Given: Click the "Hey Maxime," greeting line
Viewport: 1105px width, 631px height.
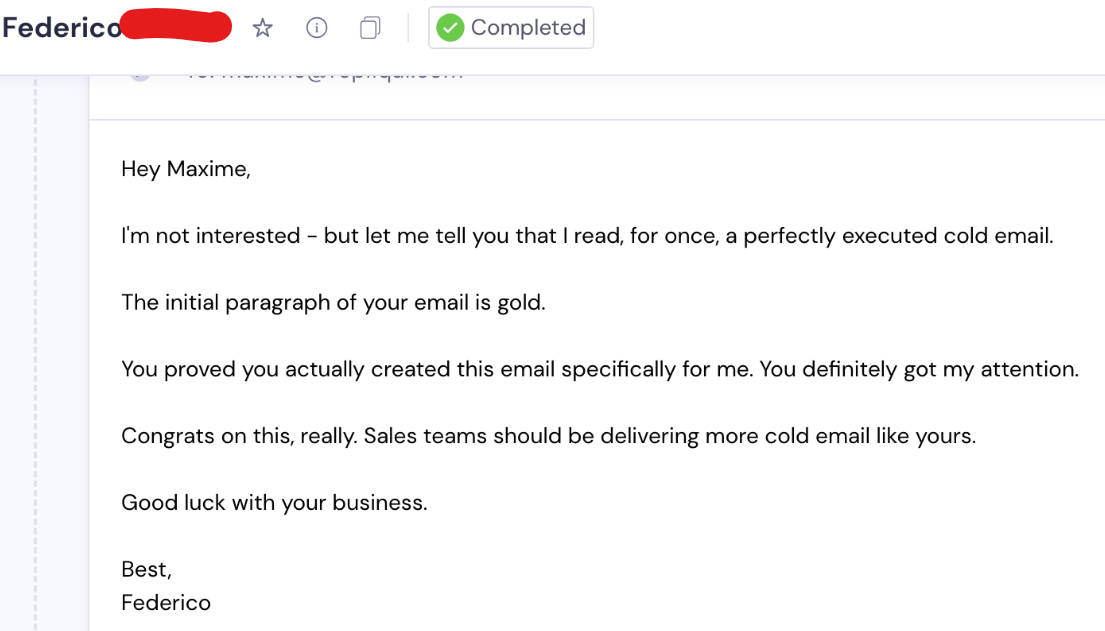Looking at the screenshot, I should tap(186, 169).
